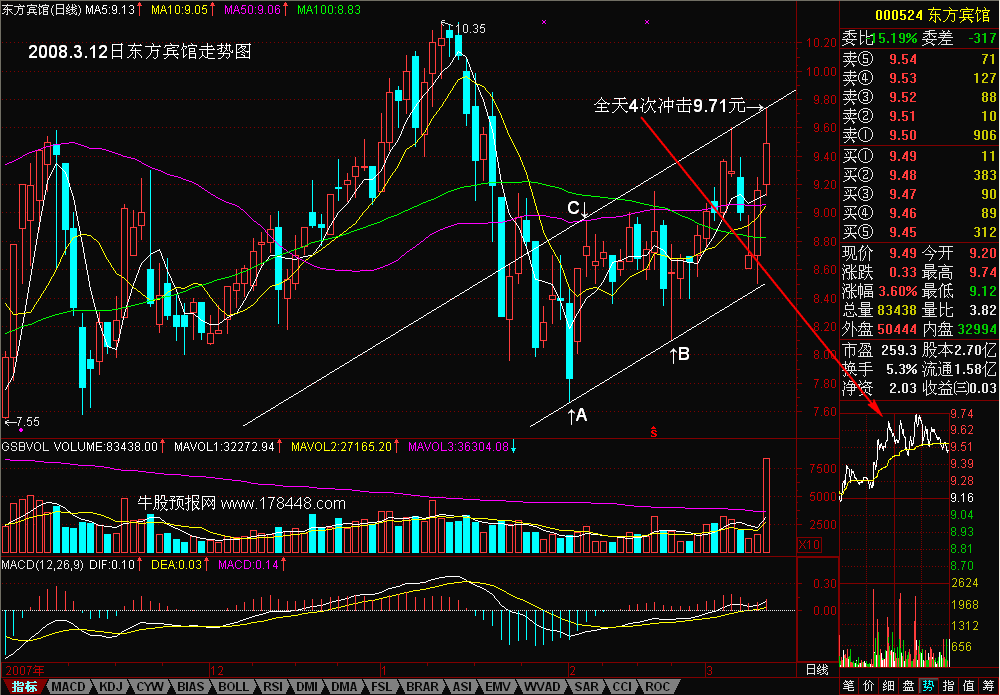This screenshot has height=695, width=1000.
Task: Select the 卖② 9.51 ask row
Action: pyautogui.click(x=919, y=116)
